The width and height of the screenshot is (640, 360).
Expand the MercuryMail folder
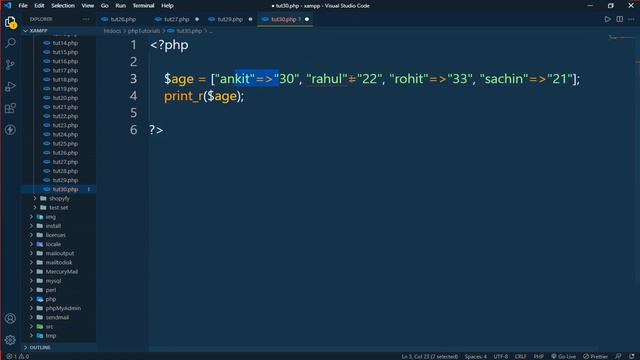61,271
